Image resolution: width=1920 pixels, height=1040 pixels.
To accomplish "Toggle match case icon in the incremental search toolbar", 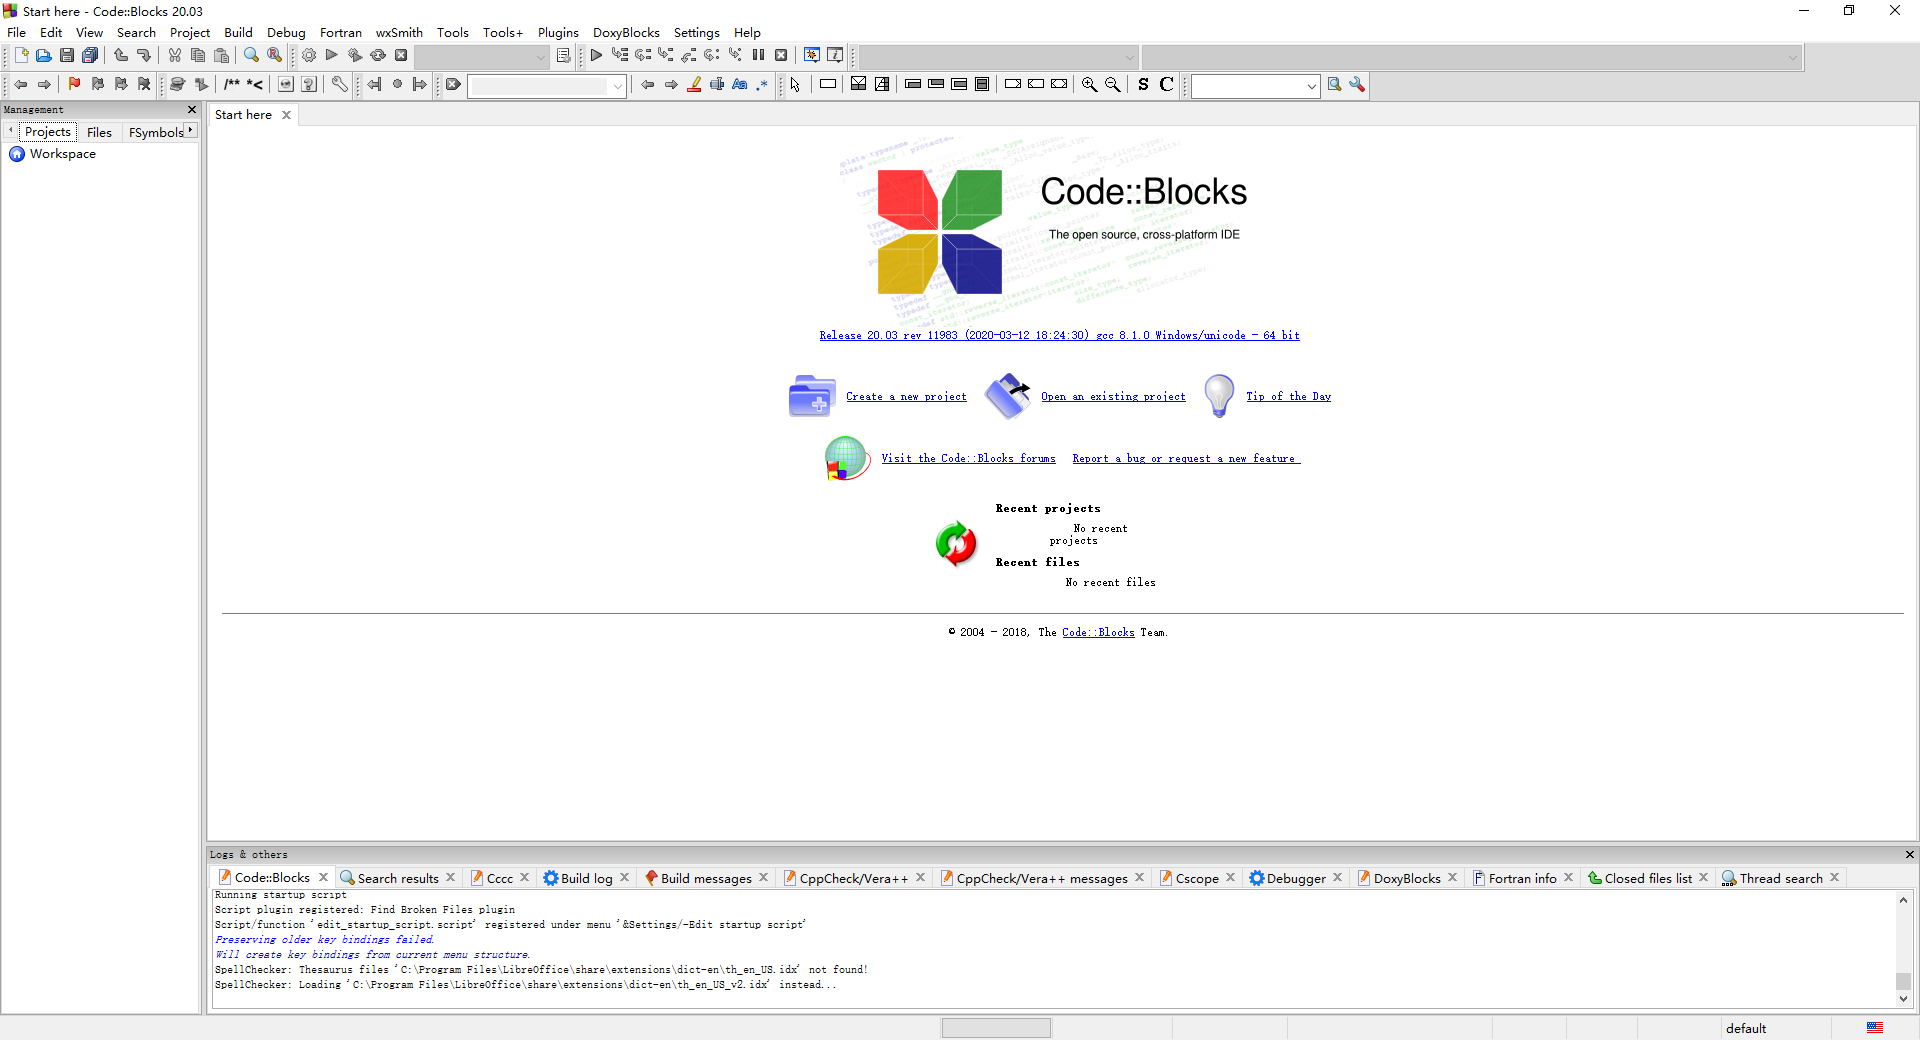I will point(739,85).
